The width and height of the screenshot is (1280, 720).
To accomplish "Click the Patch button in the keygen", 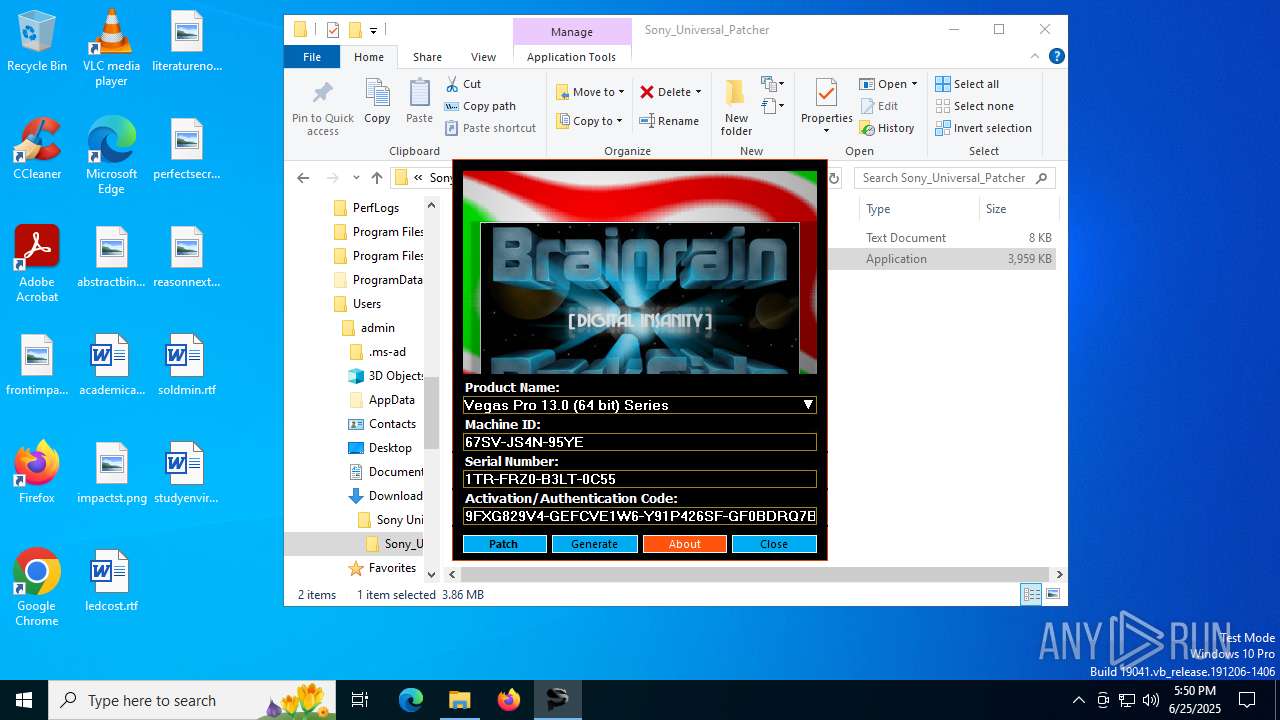I will pyautogui.click(x=504, y=544).
